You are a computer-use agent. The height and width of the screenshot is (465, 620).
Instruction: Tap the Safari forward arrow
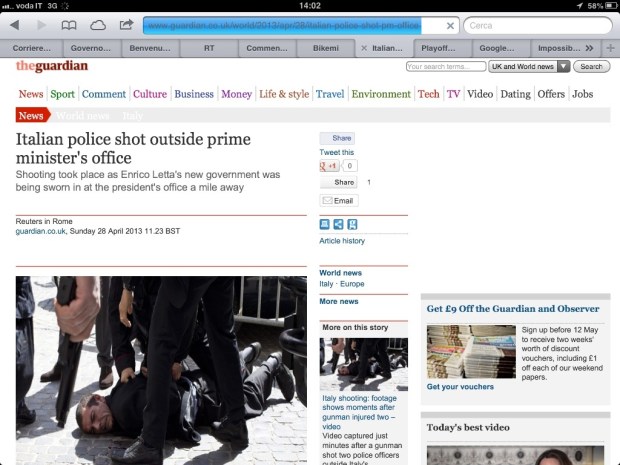point(41,25)
